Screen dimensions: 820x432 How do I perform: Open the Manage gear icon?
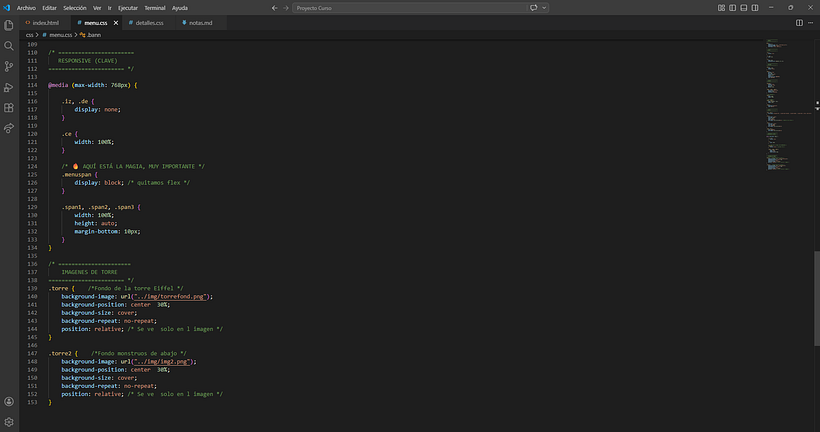[x=9, y=422]
